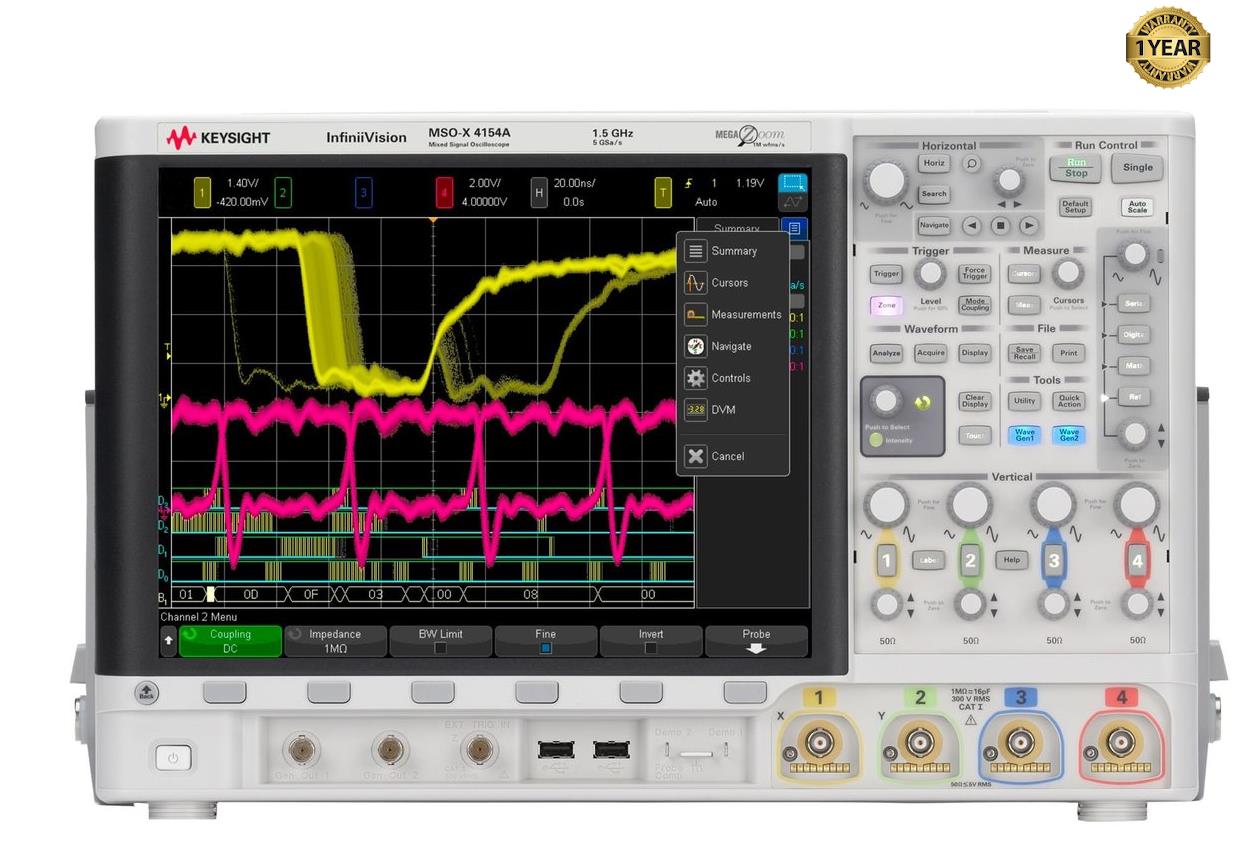
Task: Choose Summary at the top of the popup menu
Action: point(737,251)
